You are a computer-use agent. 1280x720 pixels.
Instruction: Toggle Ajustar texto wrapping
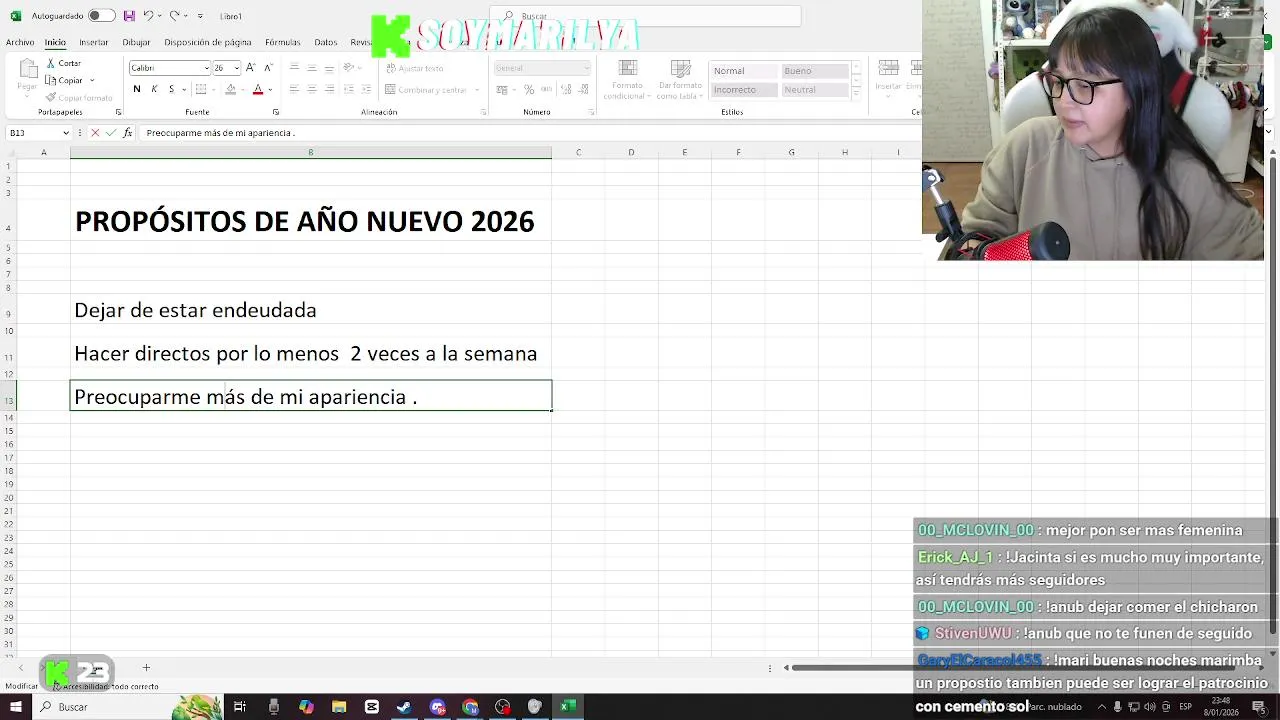[x=414, y=68]
